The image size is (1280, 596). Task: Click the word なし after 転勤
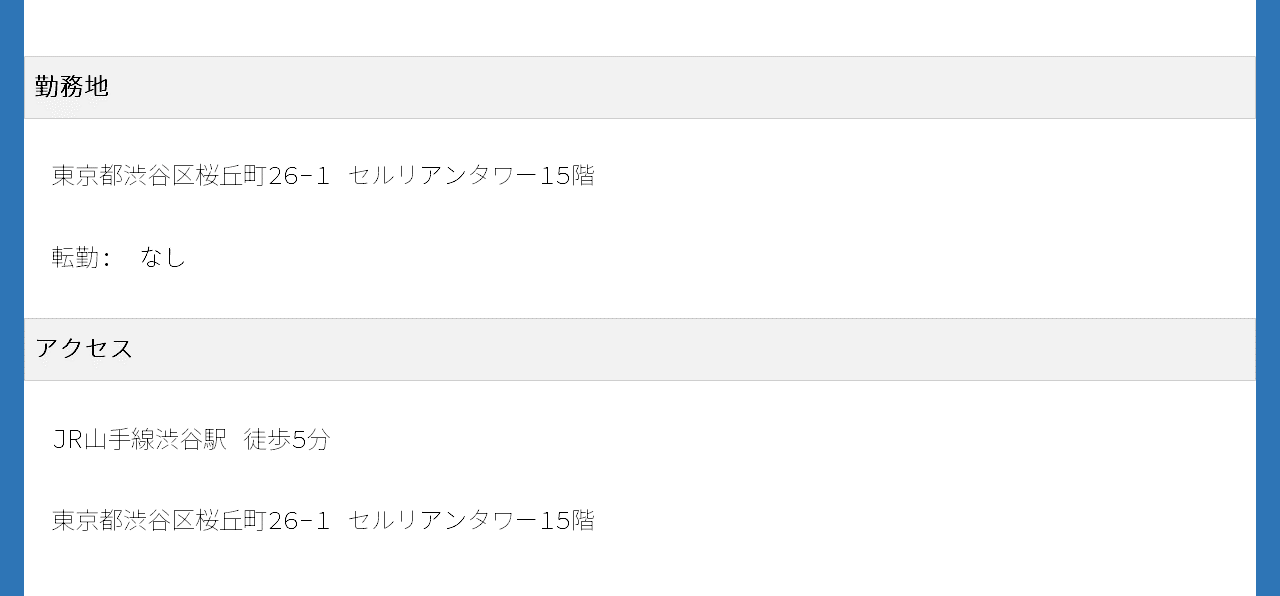click(x=164, y=258)
